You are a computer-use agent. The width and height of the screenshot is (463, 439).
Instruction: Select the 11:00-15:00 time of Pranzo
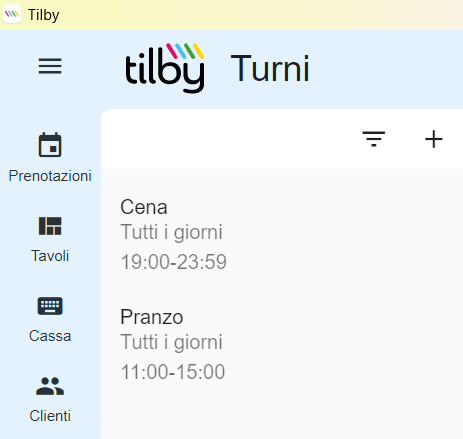173,372
